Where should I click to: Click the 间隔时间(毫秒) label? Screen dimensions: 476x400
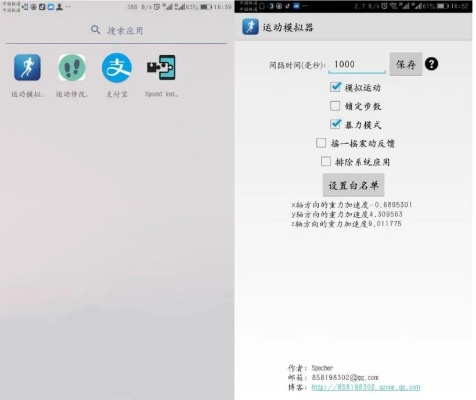297,65
